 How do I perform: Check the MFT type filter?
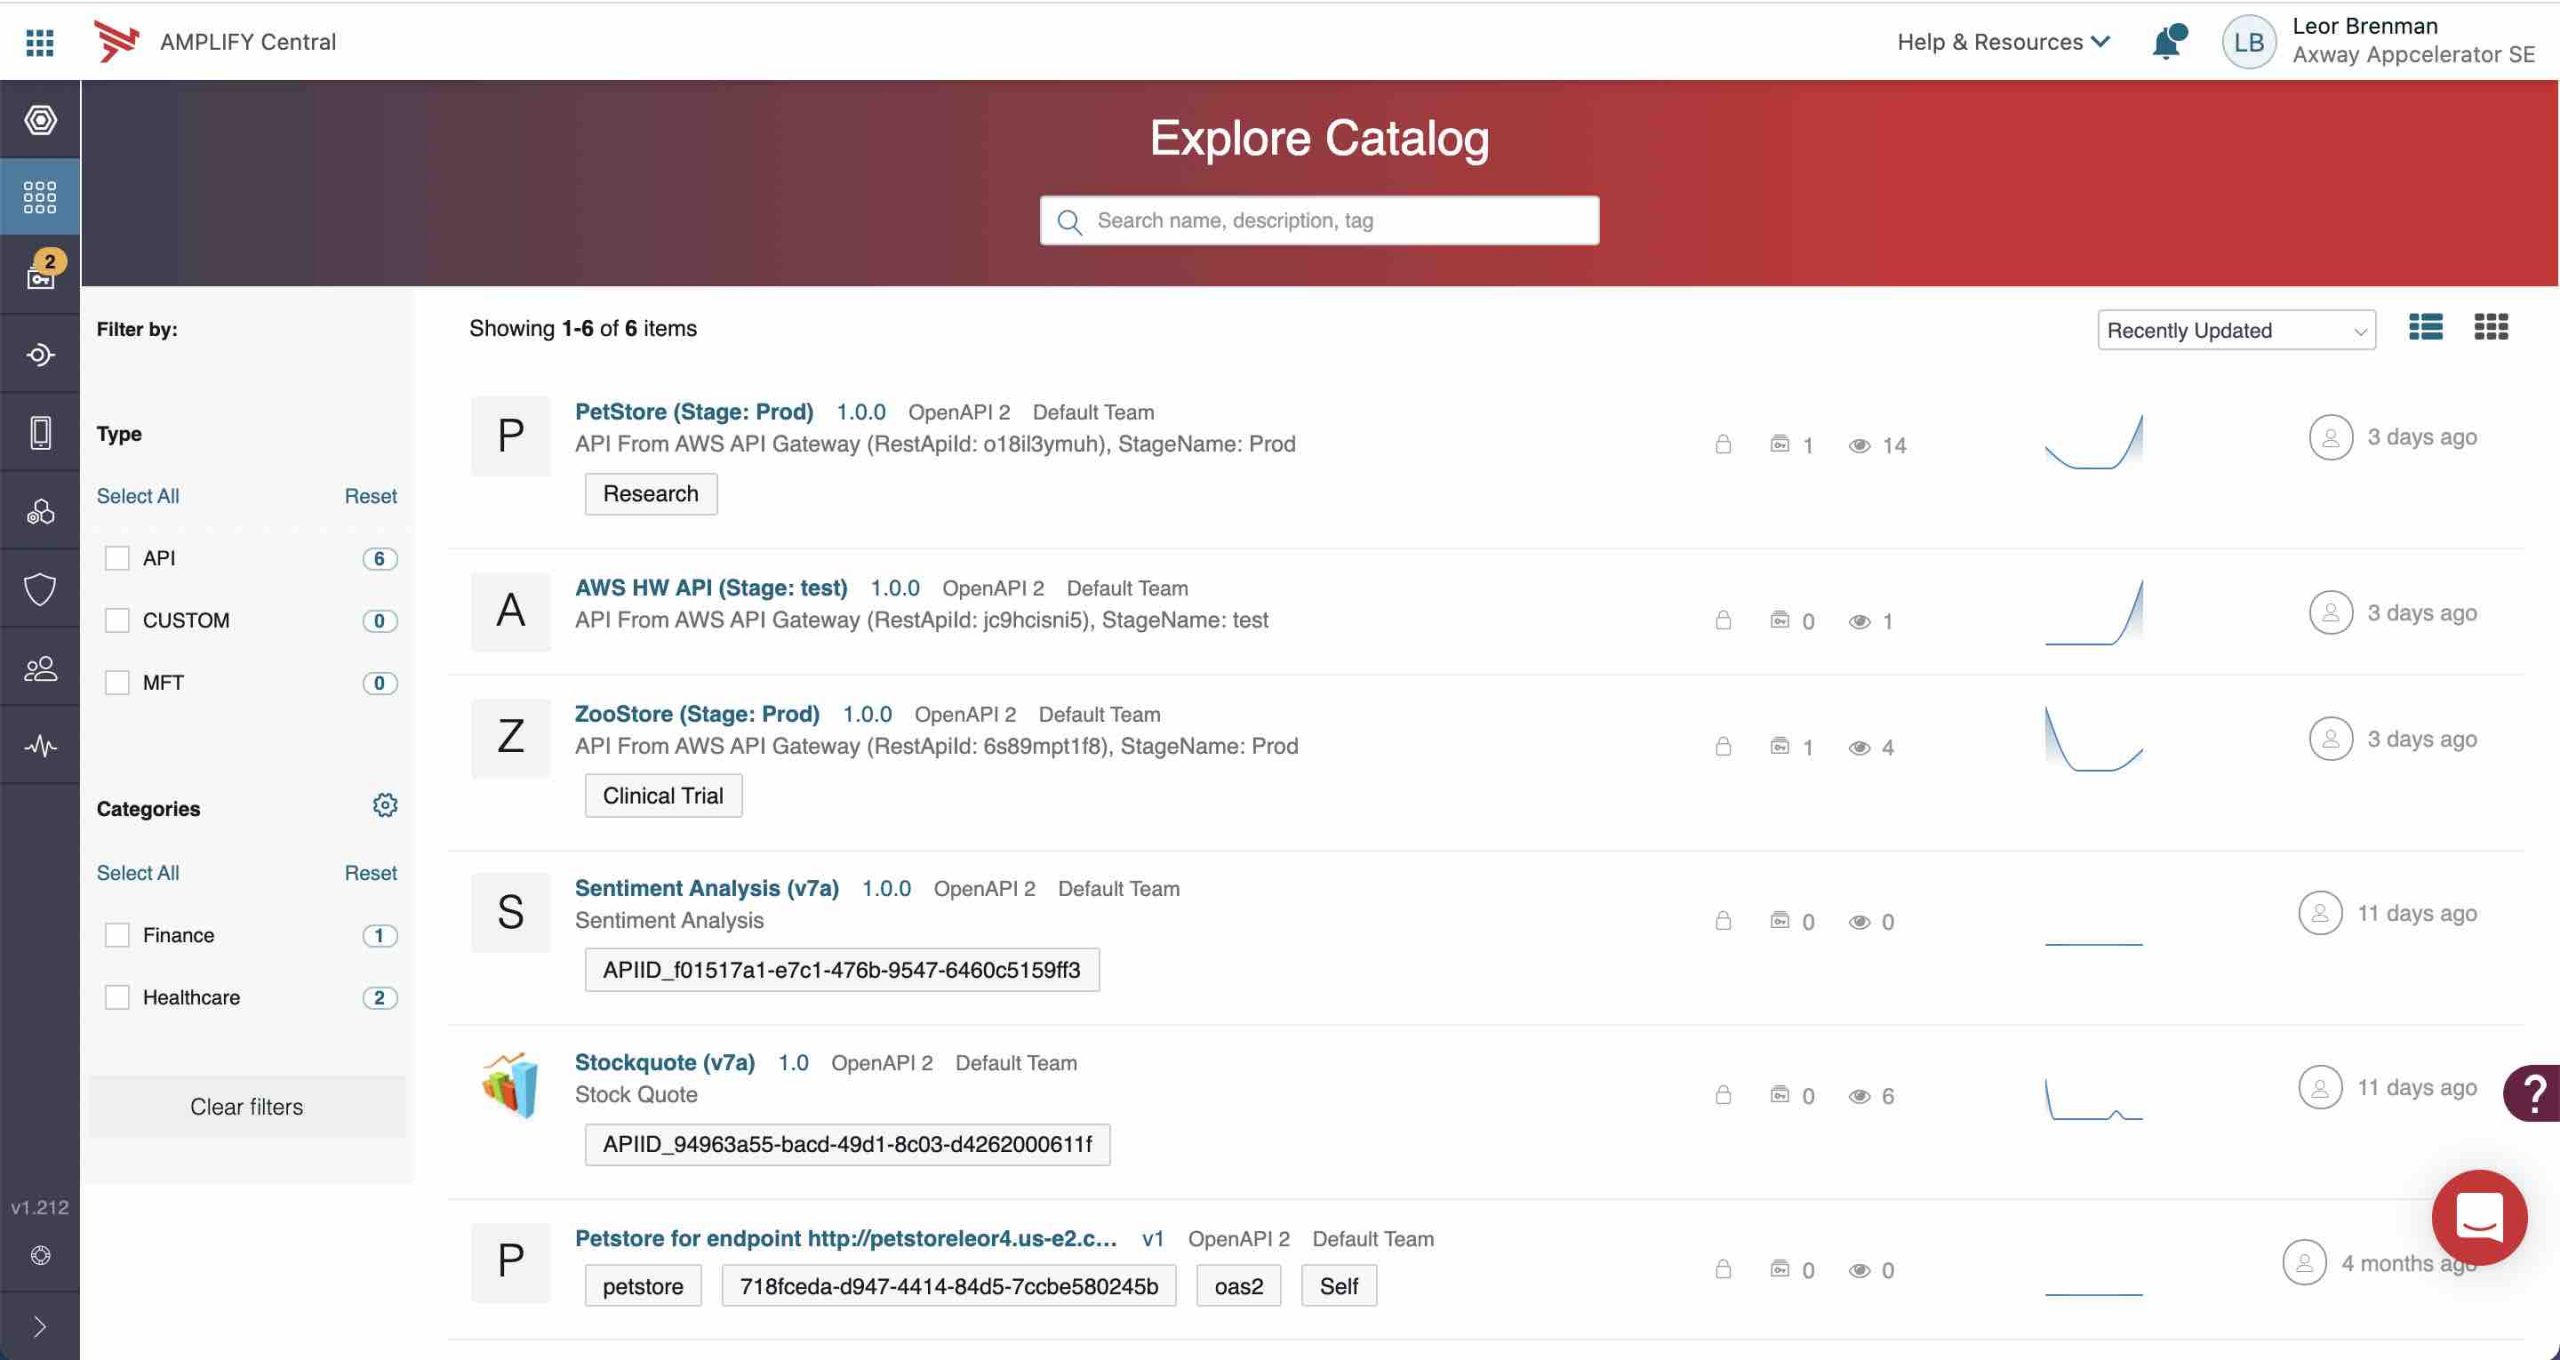(x=117, y=682)
